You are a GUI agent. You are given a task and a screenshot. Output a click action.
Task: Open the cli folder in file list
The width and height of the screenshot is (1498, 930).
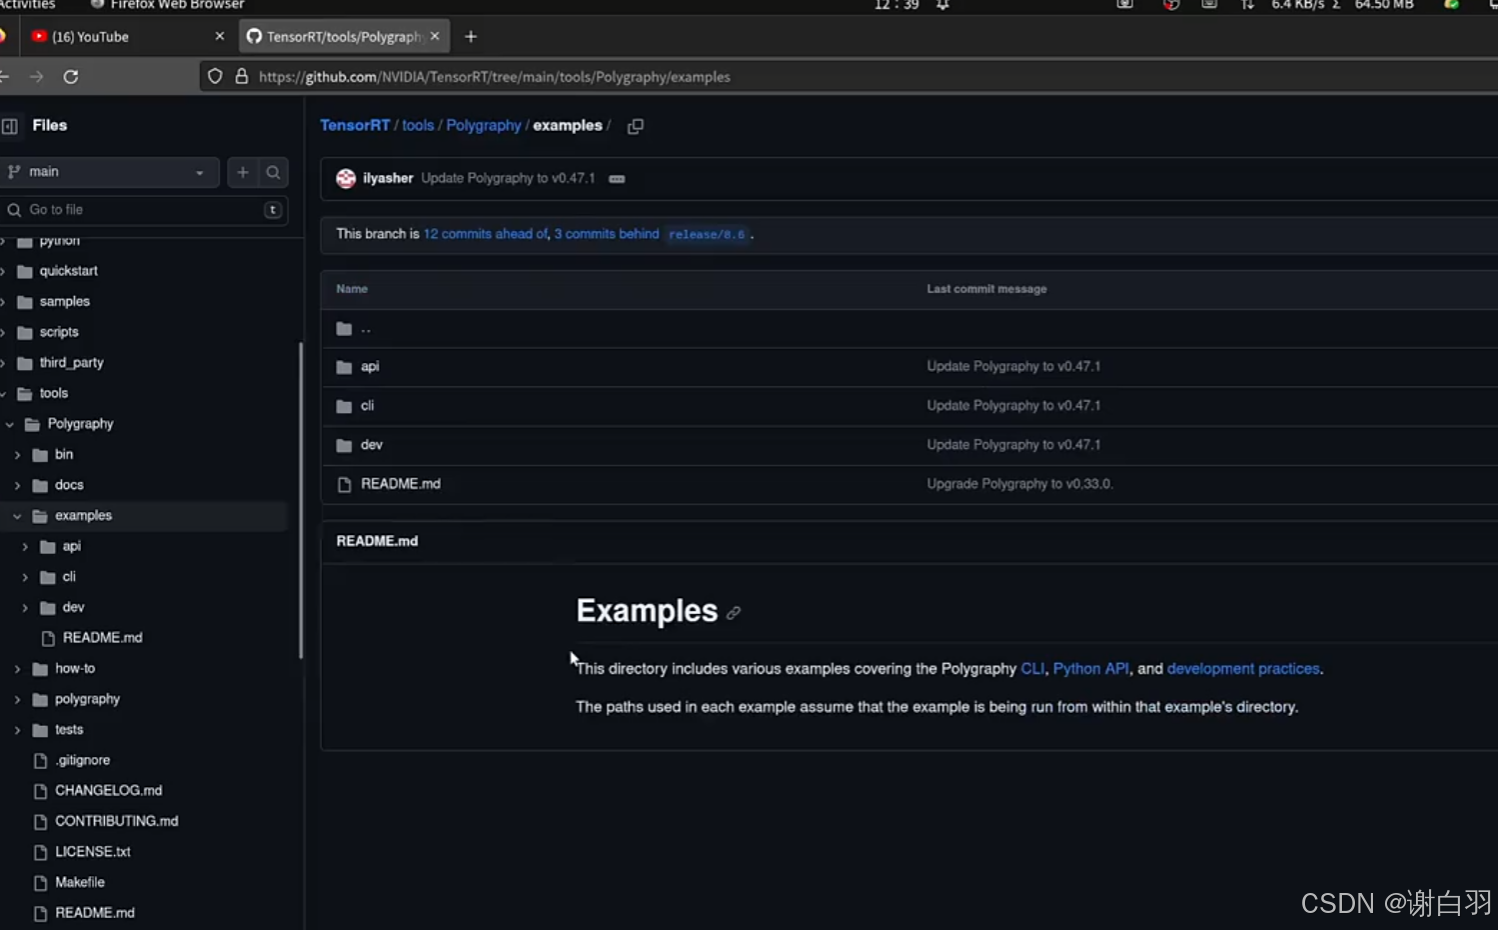pyautogui.click(x=367, y=406)
